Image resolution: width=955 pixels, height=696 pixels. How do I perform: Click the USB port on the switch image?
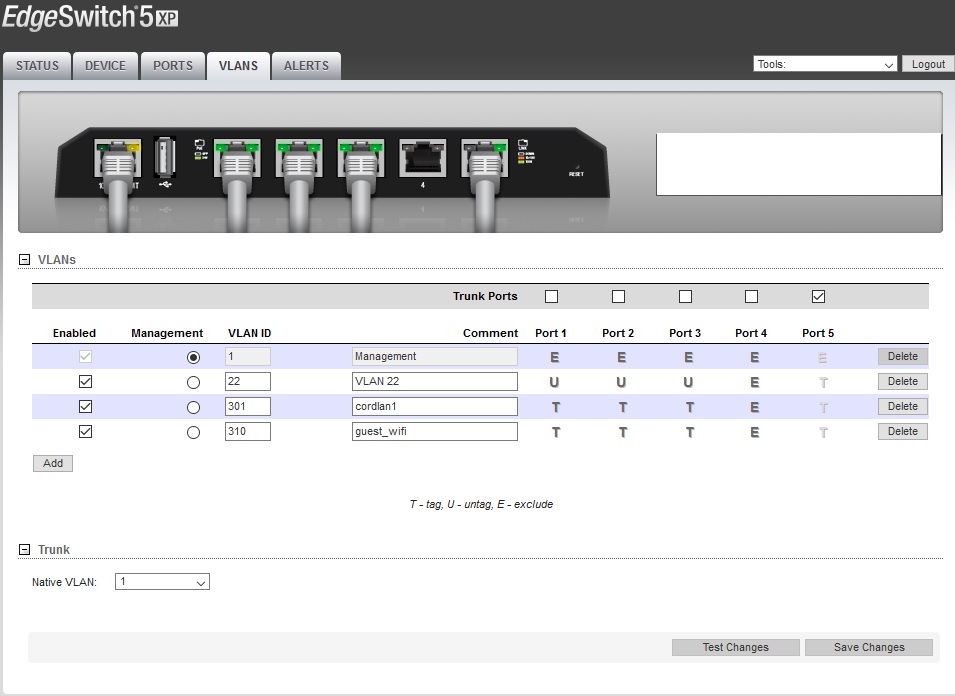164,156
